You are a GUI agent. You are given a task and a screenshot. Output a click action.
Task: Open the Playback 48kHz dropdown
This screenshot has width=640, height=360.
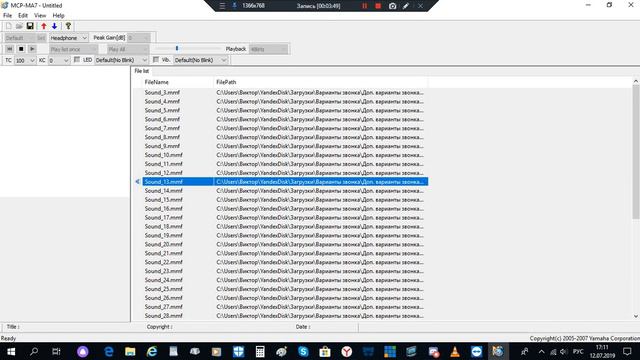click(x=269, y=49)
